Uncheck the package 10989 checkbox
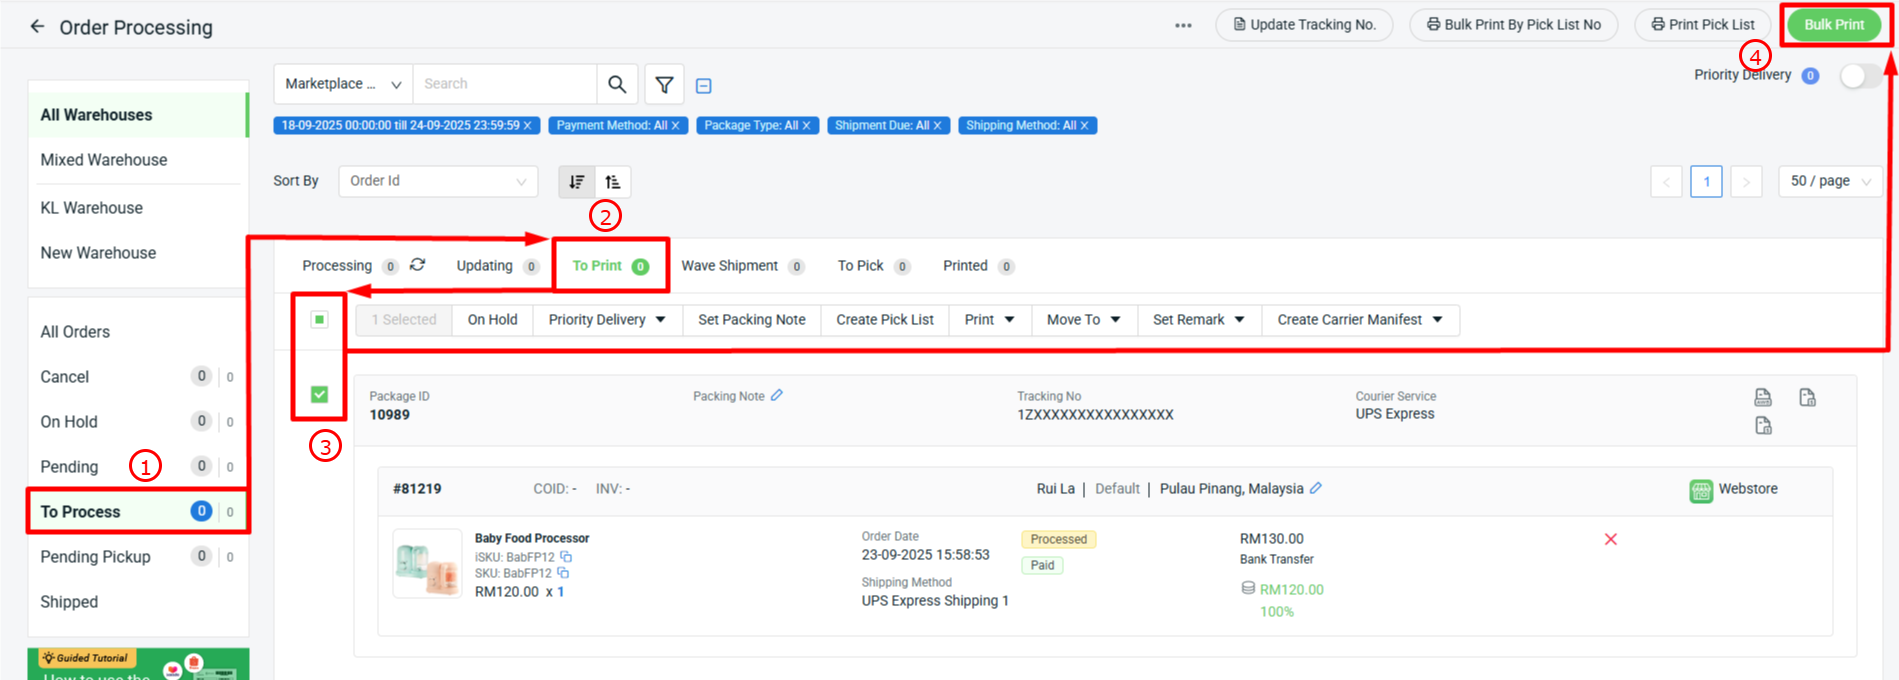The height and width of the screenshot is (680, 1899). pyautogui.click(x=319, y=394)
